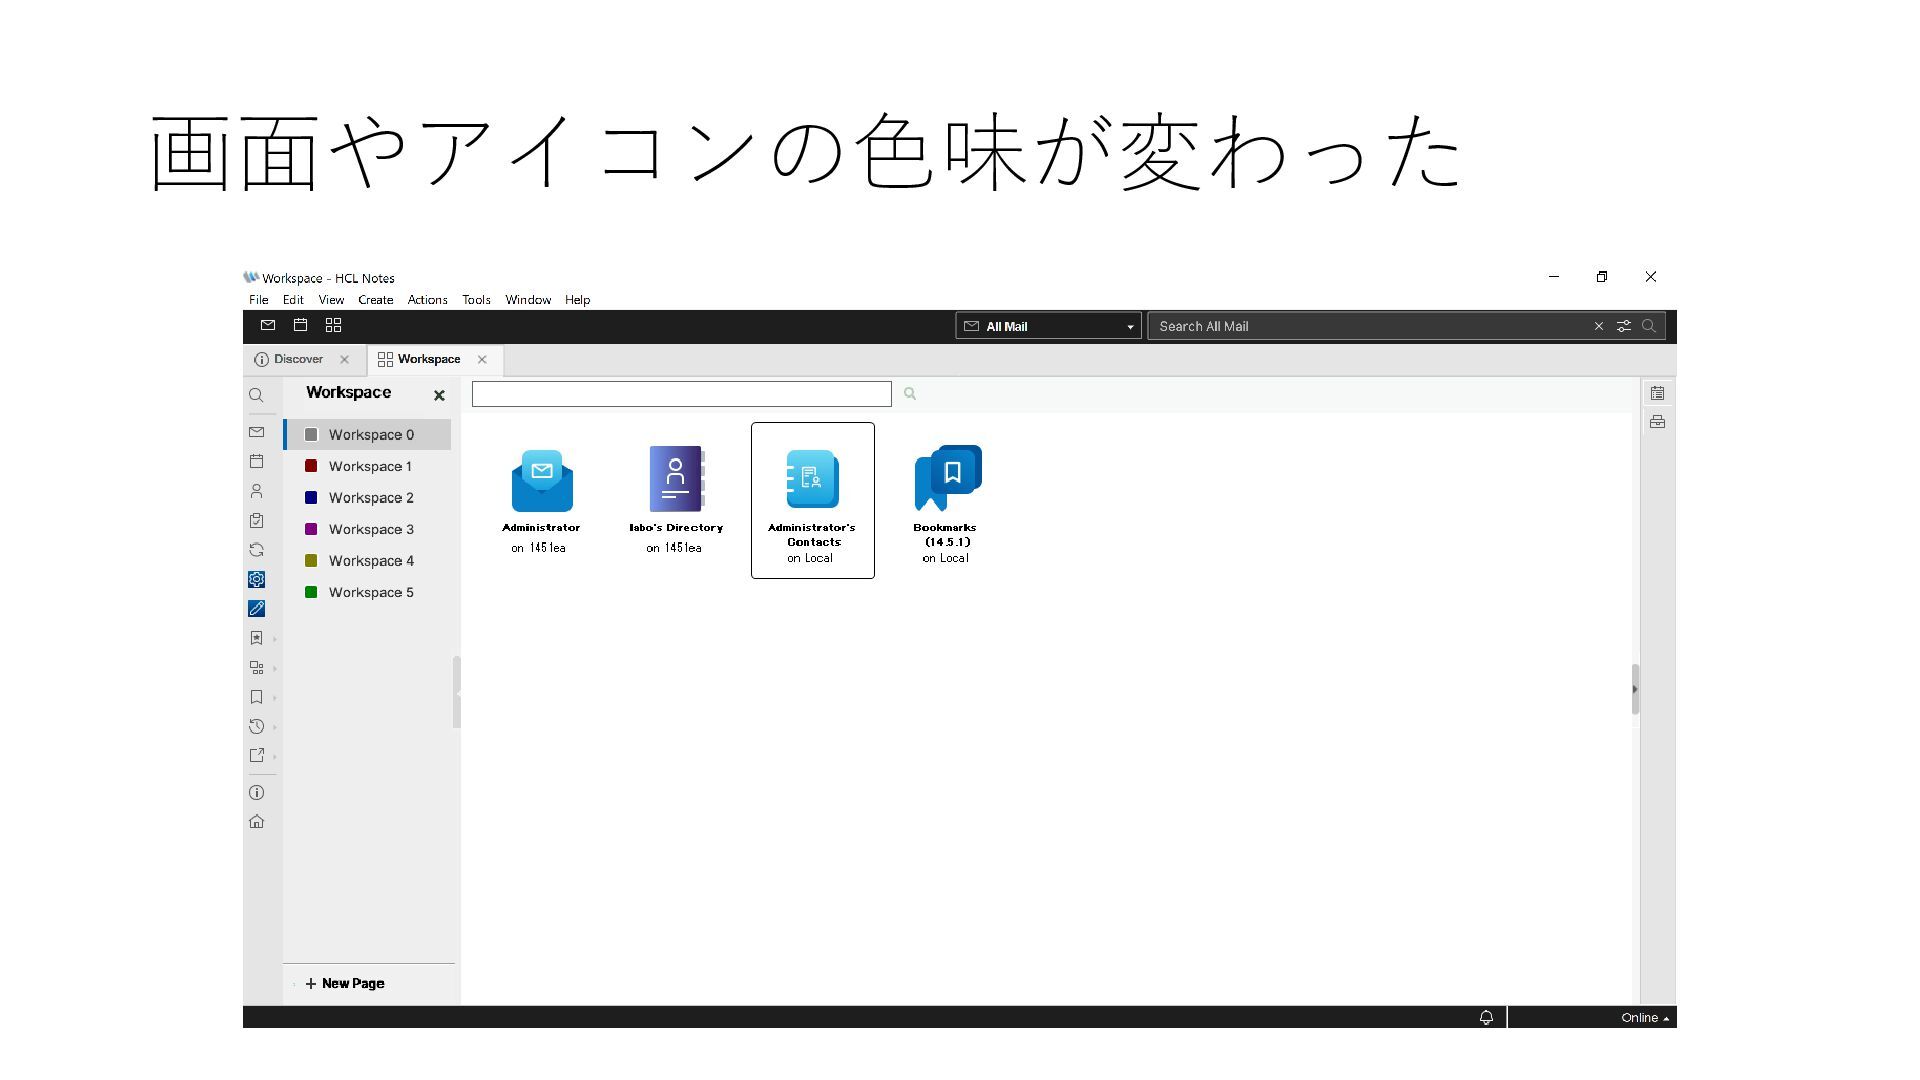
Task: Click the Replication sync arrows icon
Action: tap(257, 550)
